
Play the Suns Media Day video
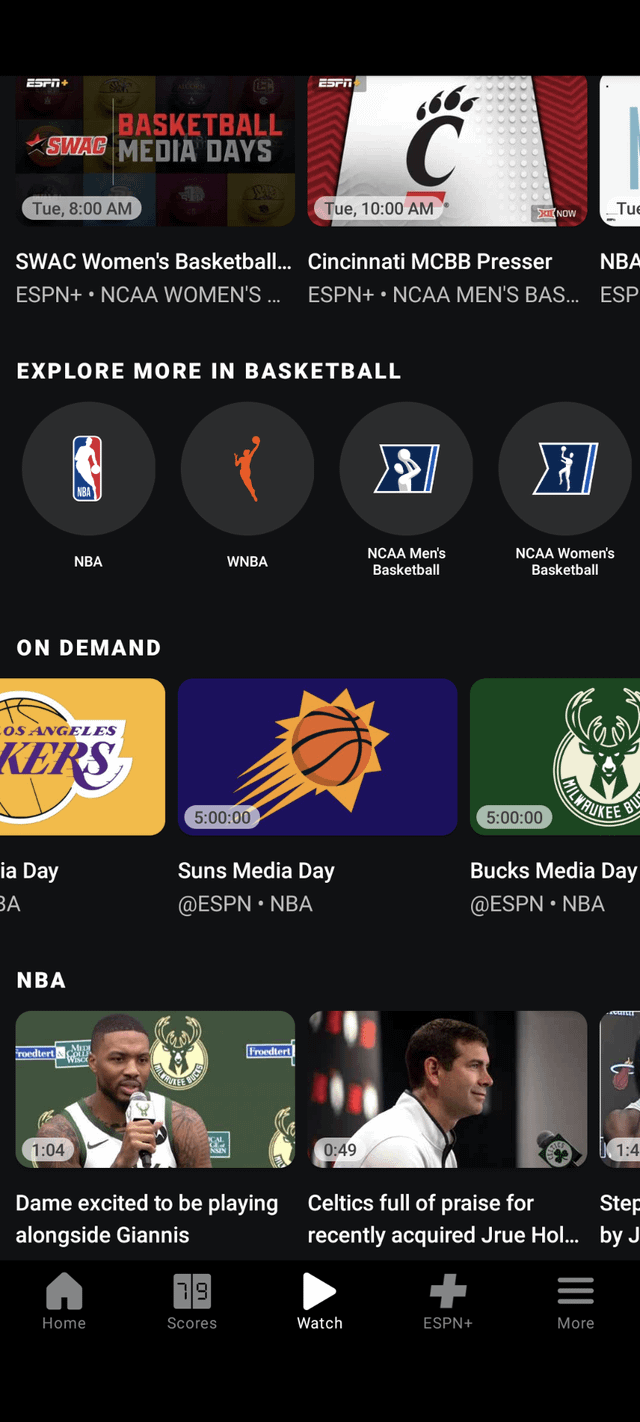pyautogui.click(x=317, y=757)
